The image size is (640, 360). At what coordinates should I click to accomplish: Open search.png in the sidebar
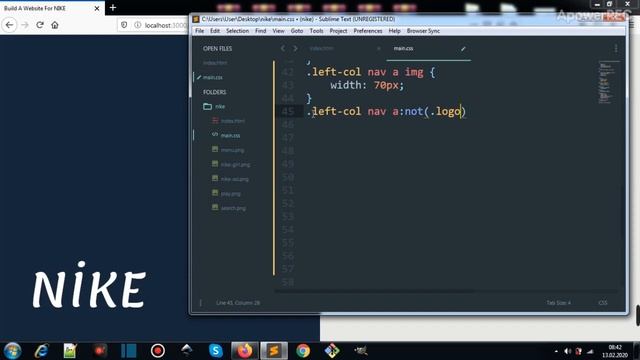point(233,209)
